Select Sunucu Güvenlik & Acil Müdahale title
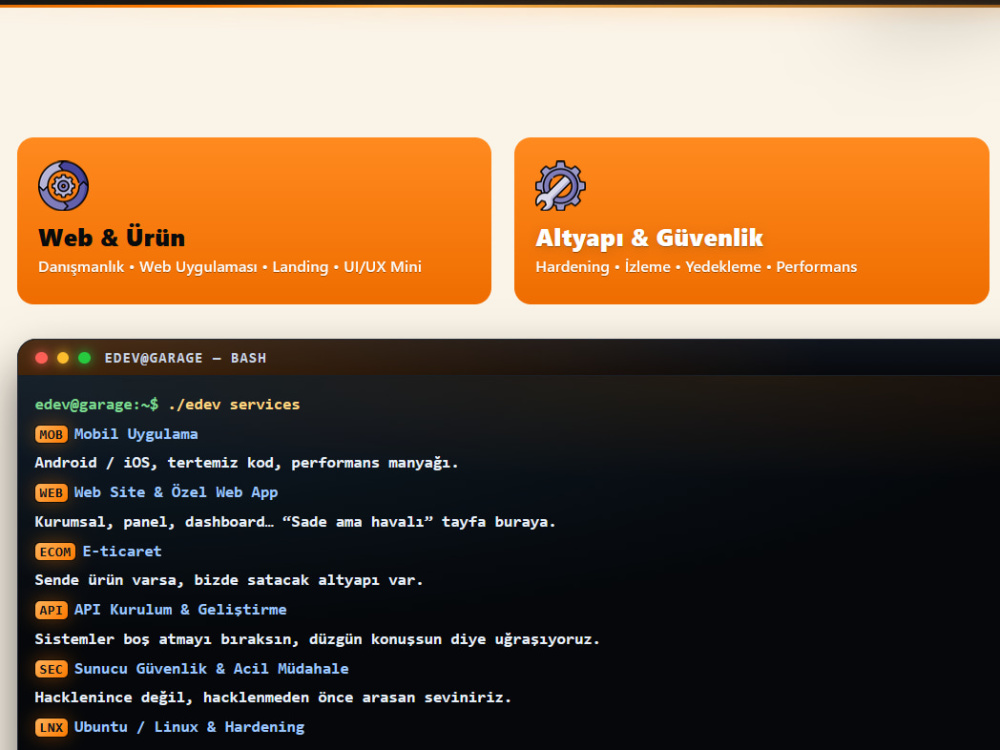 [x=211, y=668]
